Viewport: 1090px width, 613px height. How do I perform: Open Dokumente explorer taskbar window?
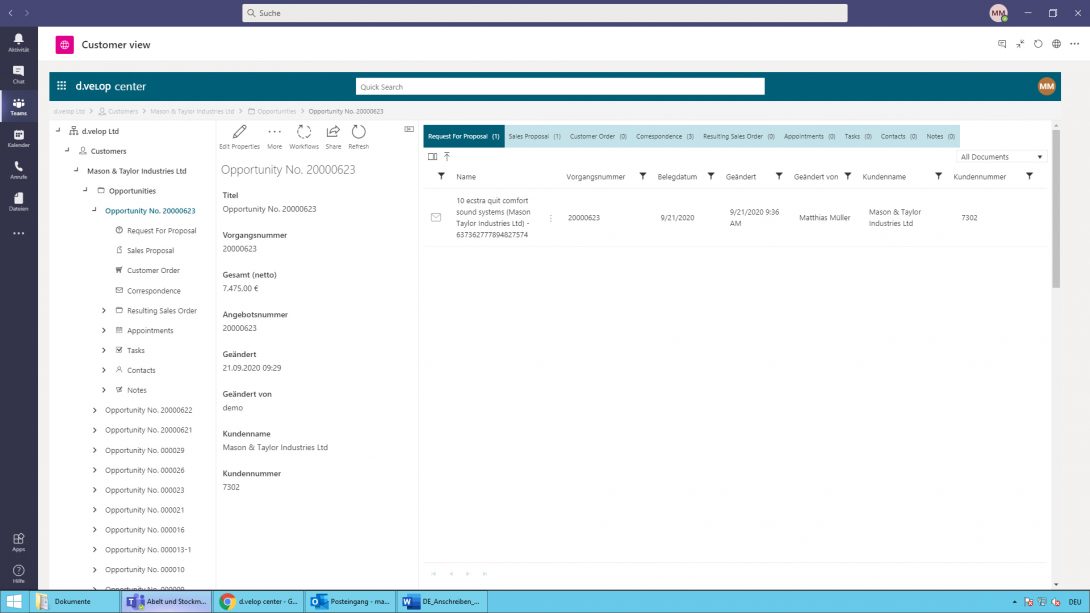click(x=74, y=601)
